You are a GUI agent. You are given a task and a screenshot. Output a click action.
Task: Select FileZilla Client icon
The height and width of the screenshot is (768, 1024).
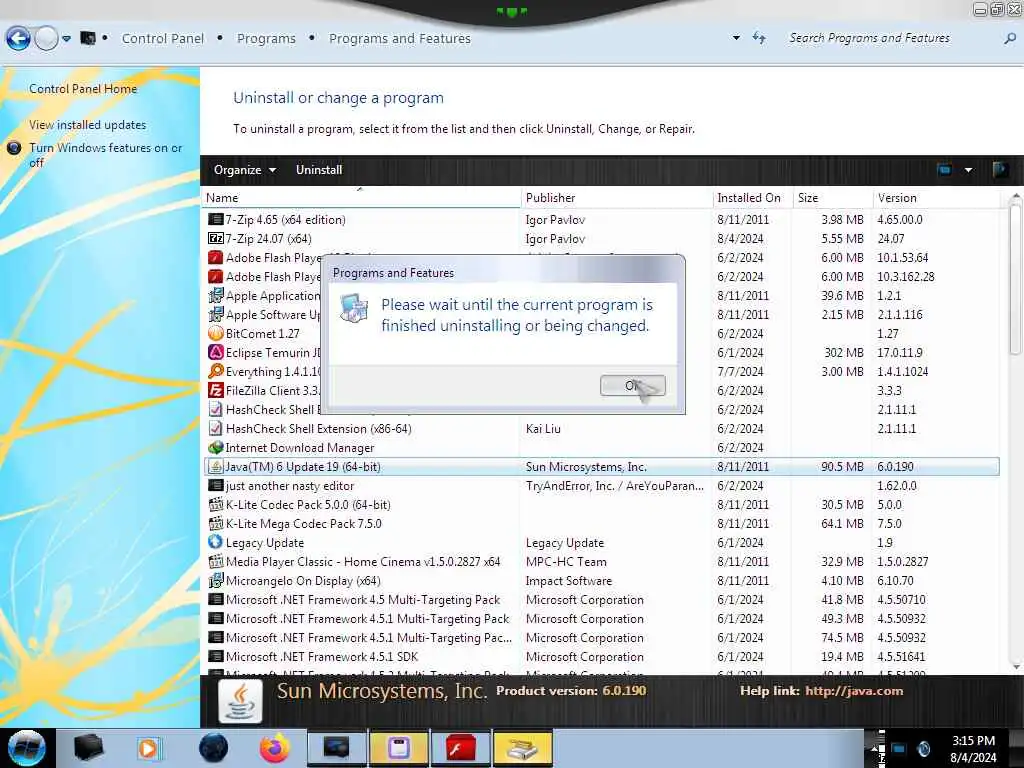[x=216, y=390]
